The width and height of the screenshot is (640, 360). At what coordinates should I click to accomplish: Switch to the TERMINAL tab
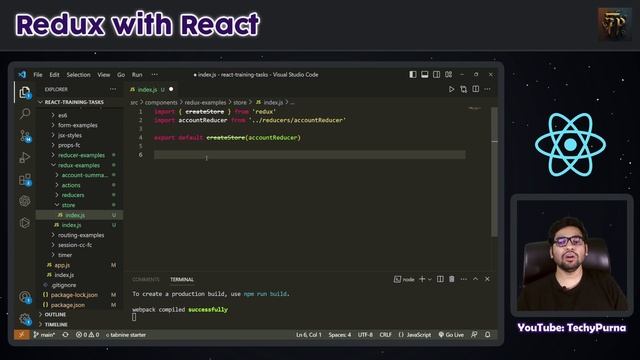(x=182, y=280)
